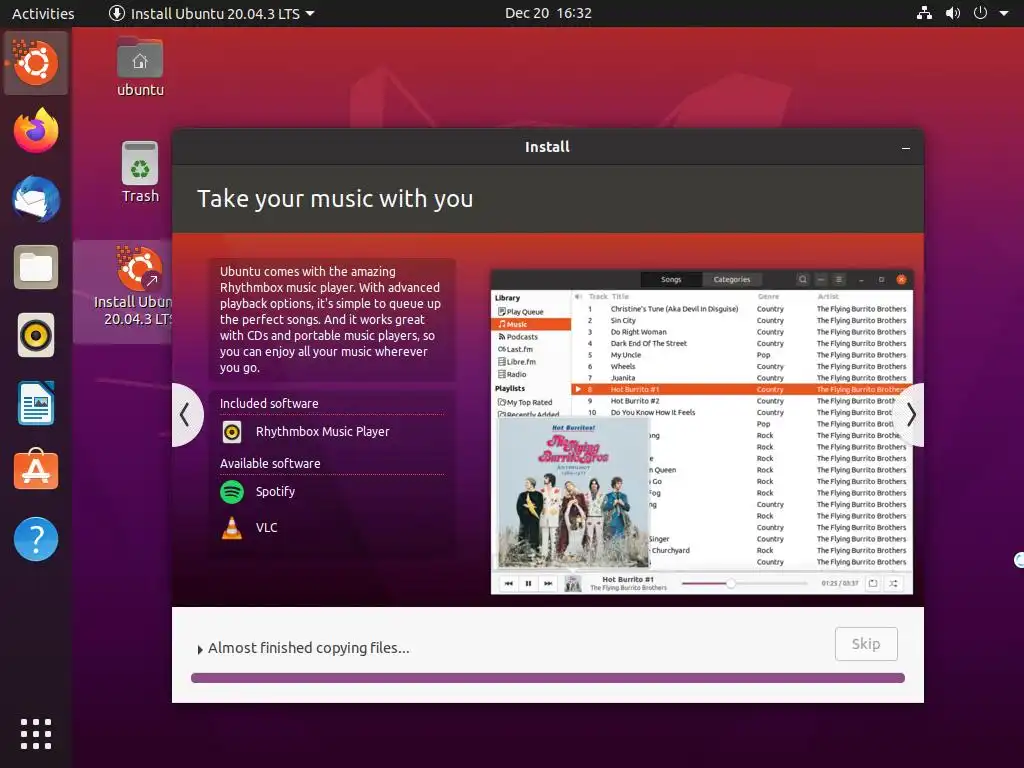Select Music in the preview Library sidebar
This screenshot has height=768, width=1024.
[x=532, y=324]
